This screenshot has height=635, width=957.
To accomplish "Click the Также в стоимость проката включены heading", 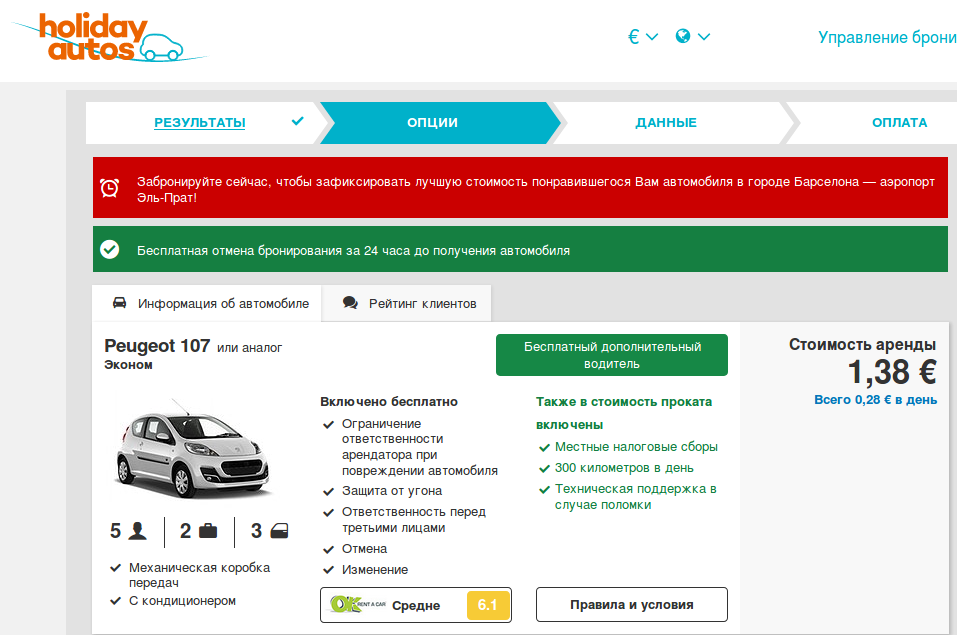I will (624, 413).
